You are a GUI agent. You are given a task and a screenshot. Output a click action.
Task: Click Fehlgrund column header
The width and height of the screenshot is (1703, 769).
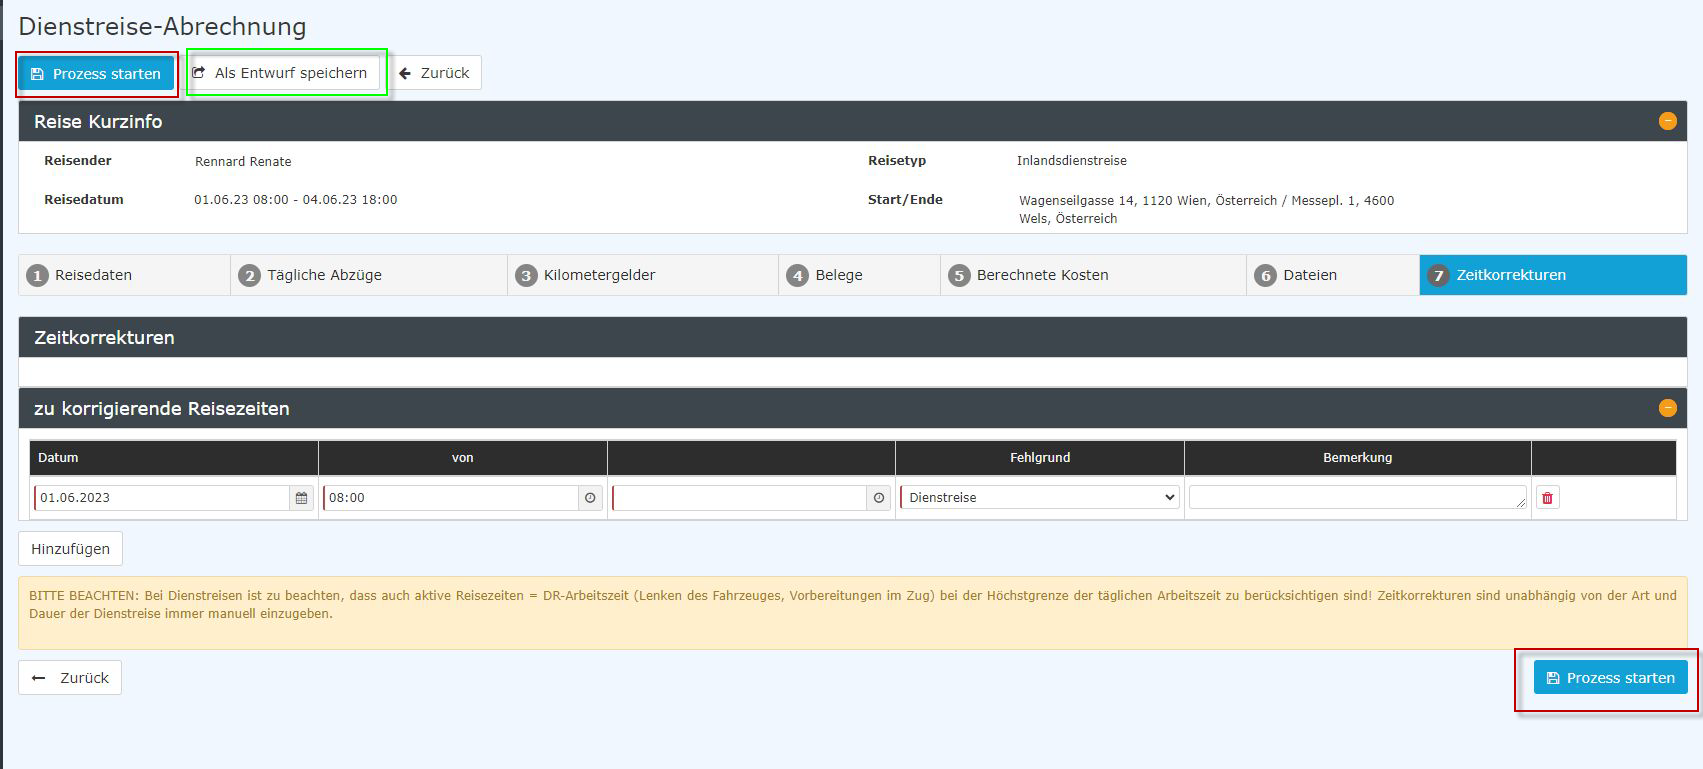point(1040,458)
